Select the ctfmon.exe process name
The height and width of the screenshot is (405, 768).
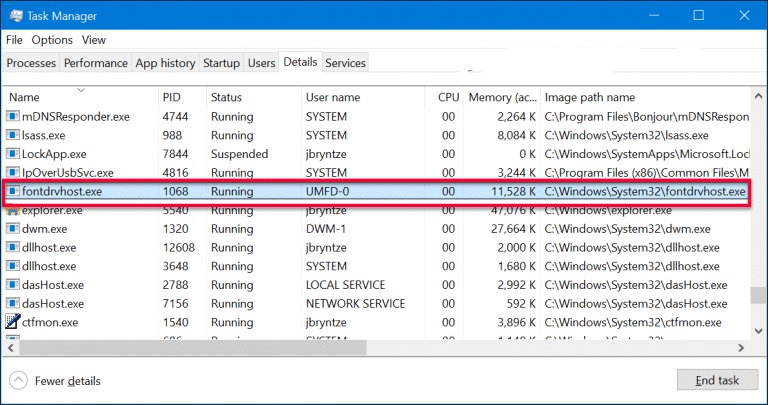[x=50, y=322]
